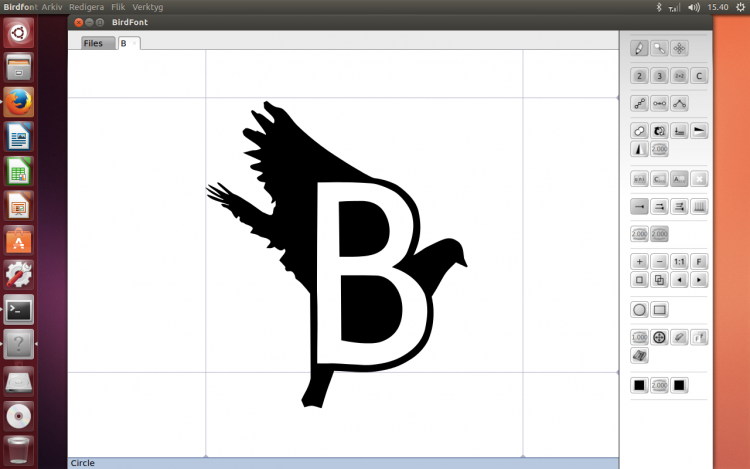The height and width of the screenshot is (469, 750).
Task: Click the X delete button in toolbox
Action: pos(699,179)
